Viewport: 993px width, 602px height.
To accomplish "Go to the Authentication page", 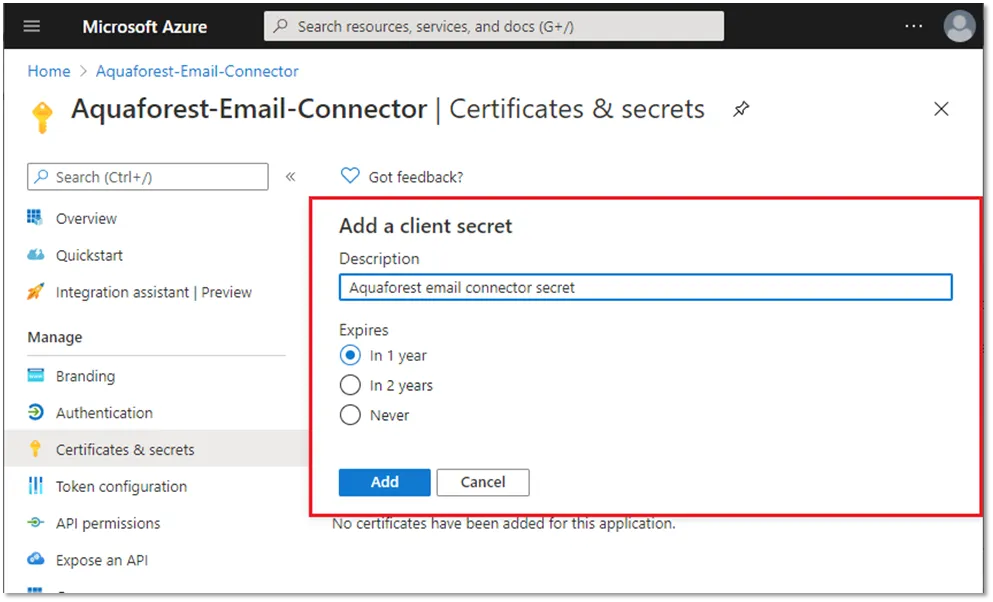I will (x=104, y=412).
